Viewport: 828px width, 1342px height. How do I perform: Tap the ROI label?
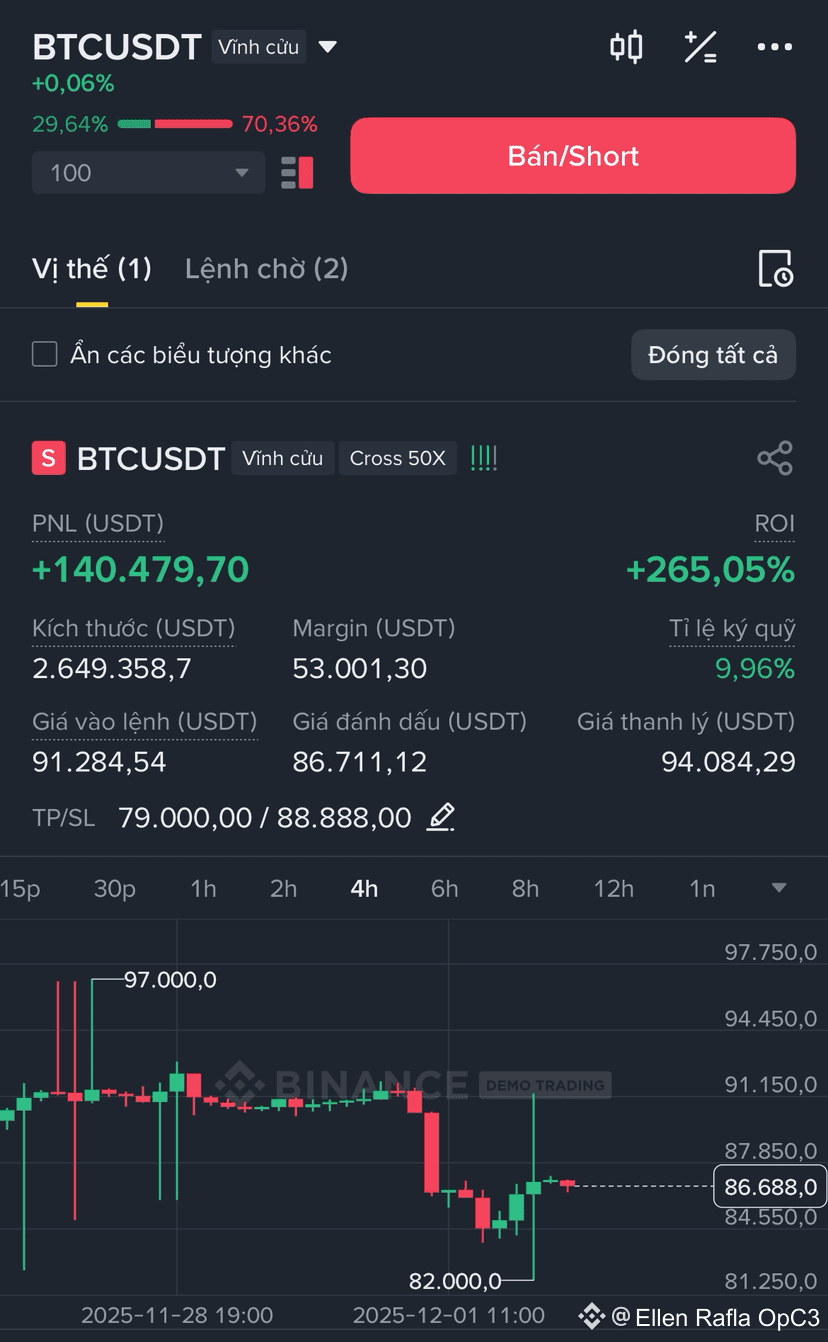click(775, 523)
